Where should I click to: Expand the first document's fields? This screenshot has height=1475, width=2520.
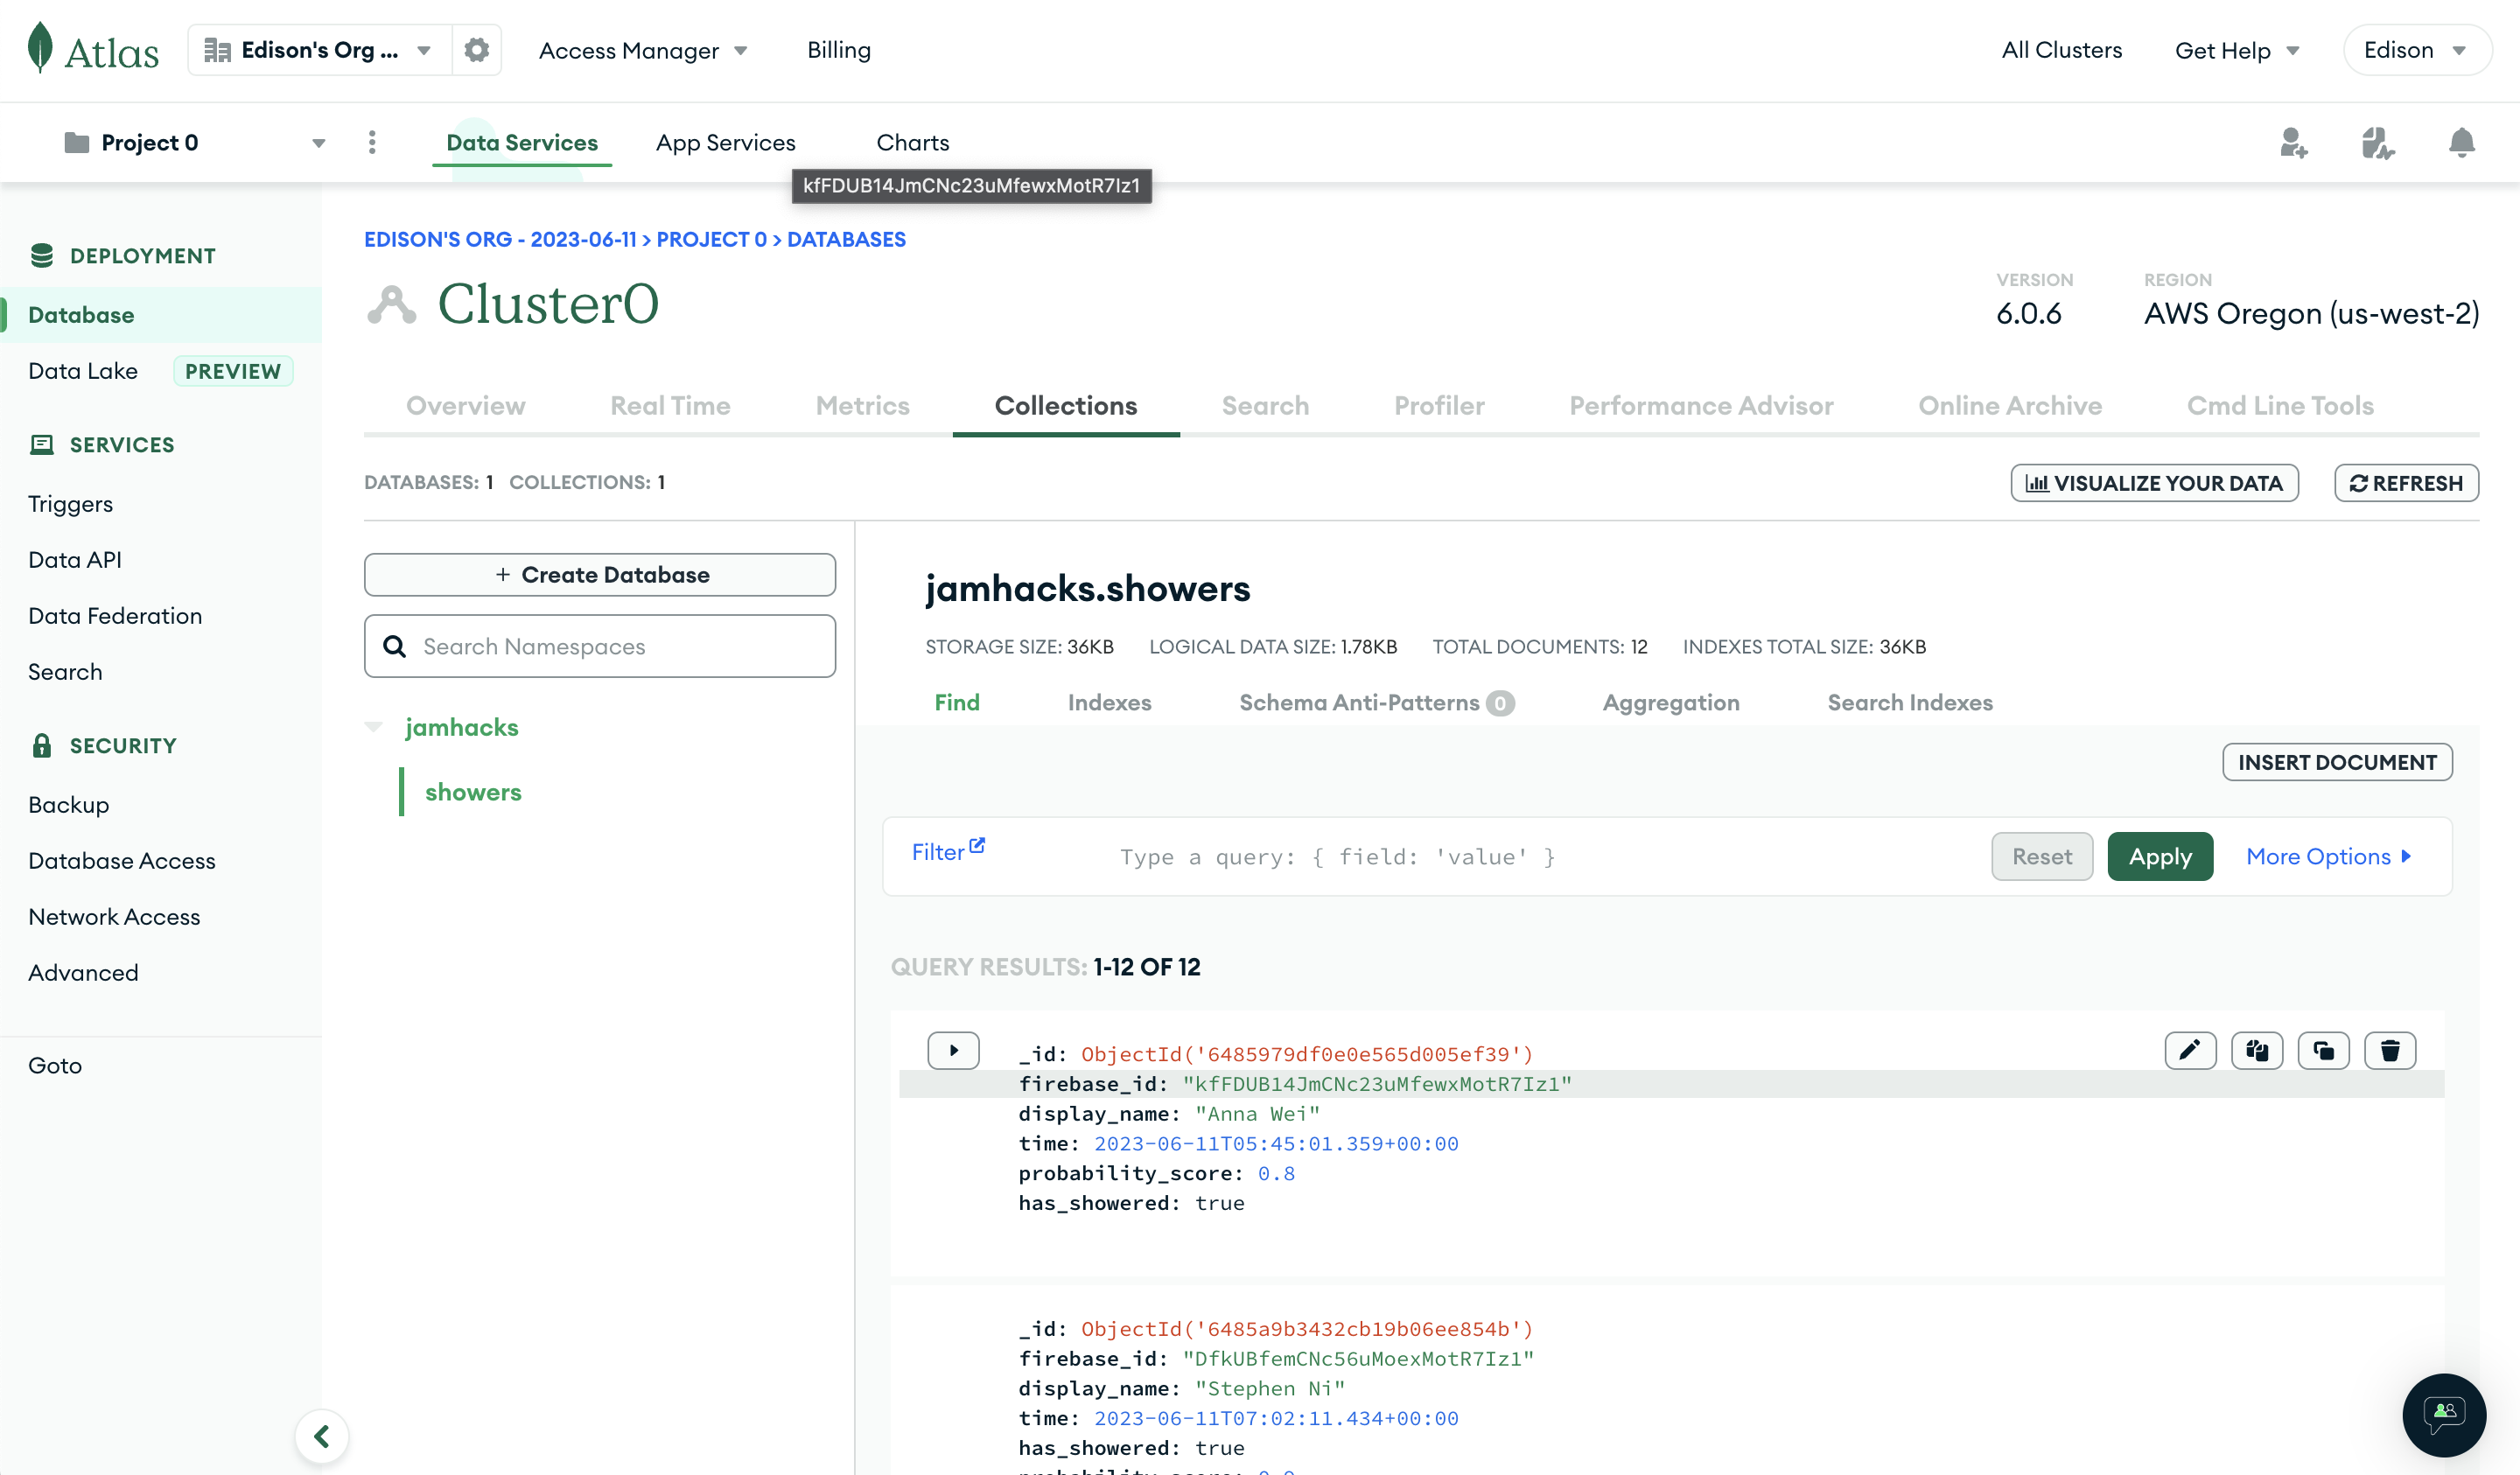[x=952, y=1050]
